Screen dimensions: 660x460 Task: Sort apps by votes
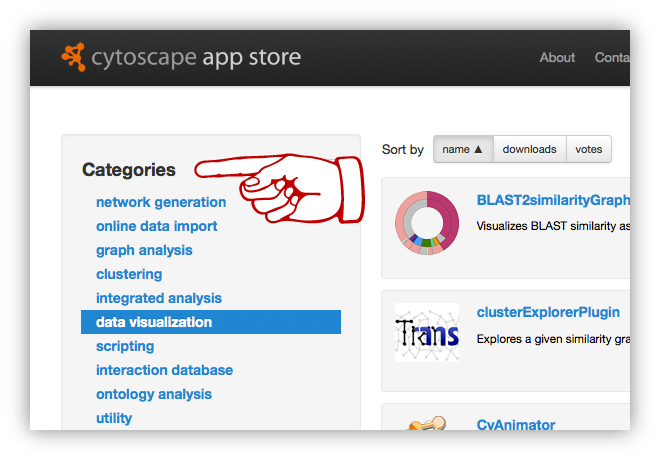589,149
